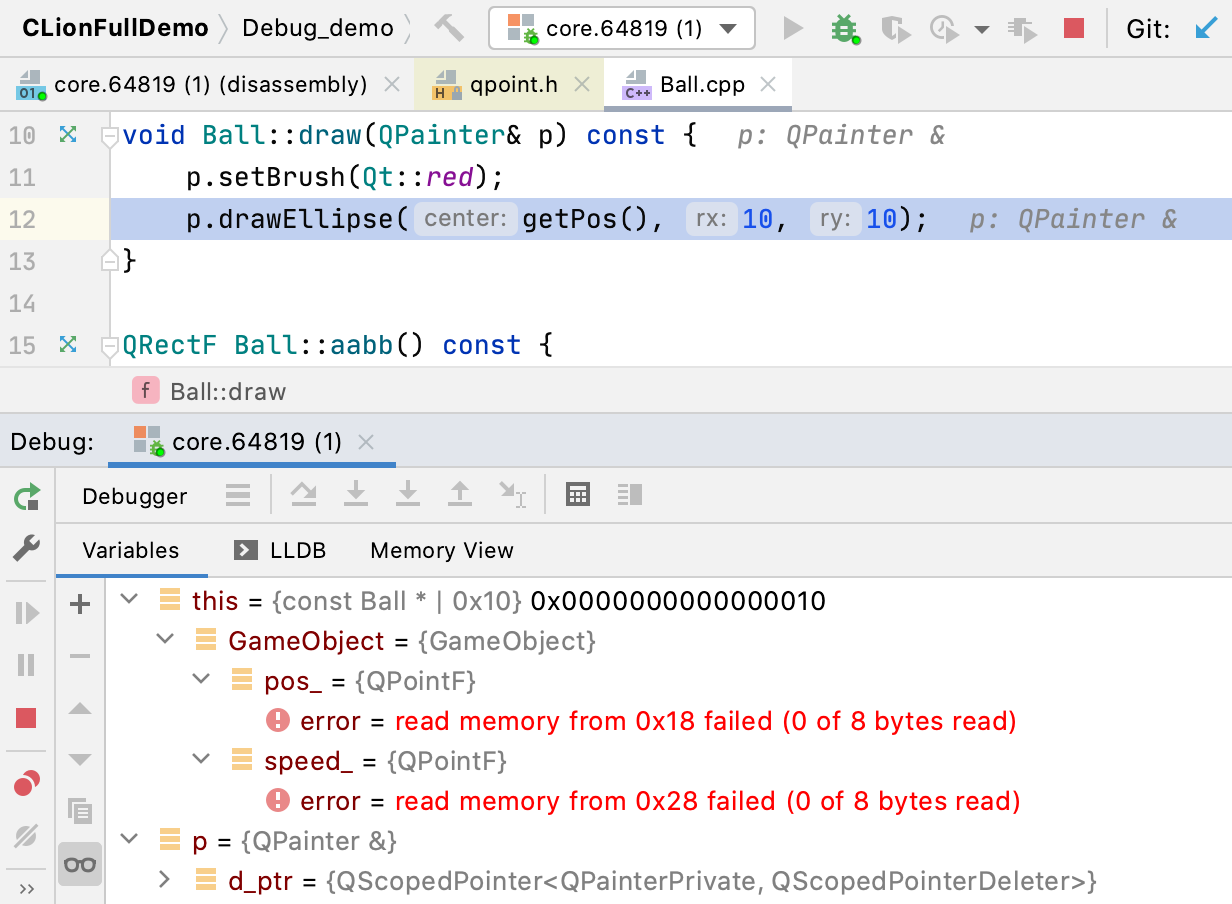Switch to the qpoint.h editor tab
1232x904 pixels.
pyautogui.click(x=513, y=85)
